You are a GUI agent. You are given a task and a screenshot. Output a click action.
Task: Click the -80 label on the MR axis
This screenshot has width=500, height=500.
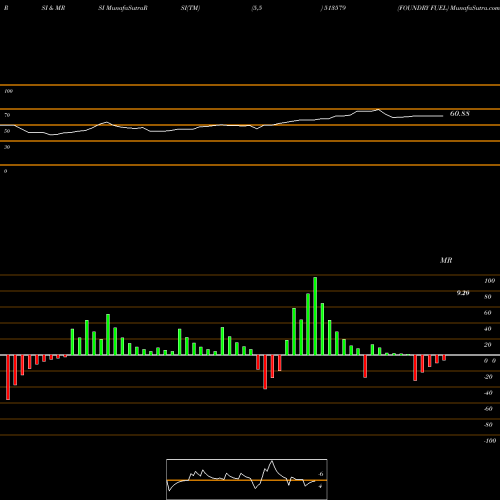(x=488, y=425)
